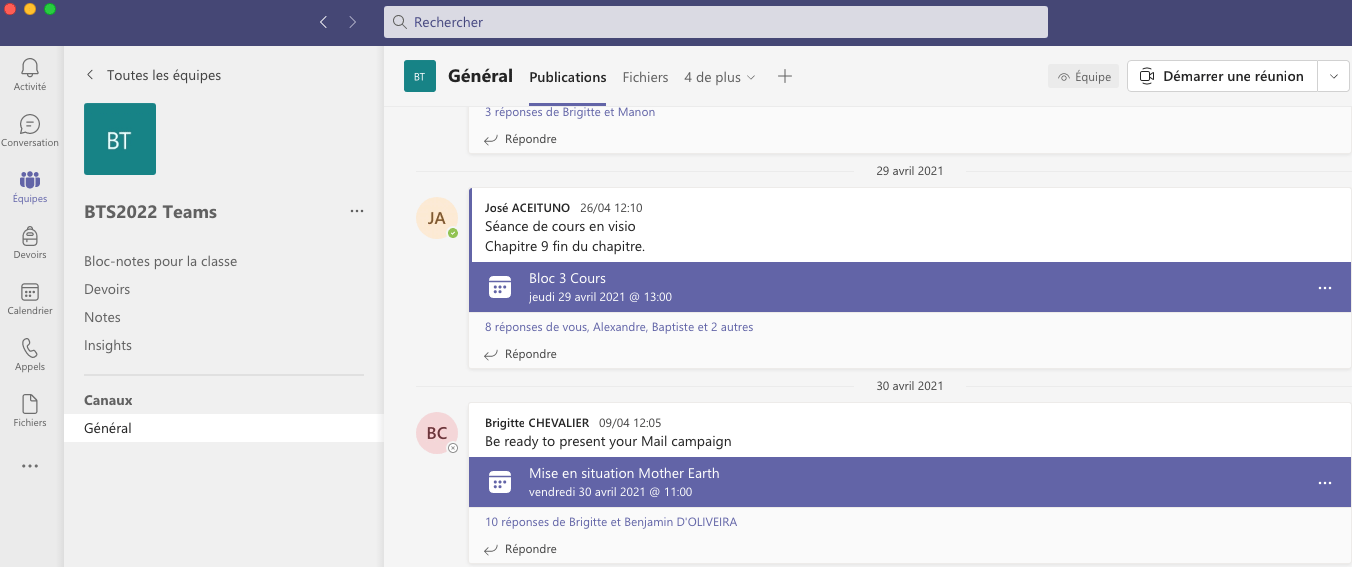Open the Activité notifications icon
The height and width of the screenshot is (567, 1352).
click(x=30, y=74)
